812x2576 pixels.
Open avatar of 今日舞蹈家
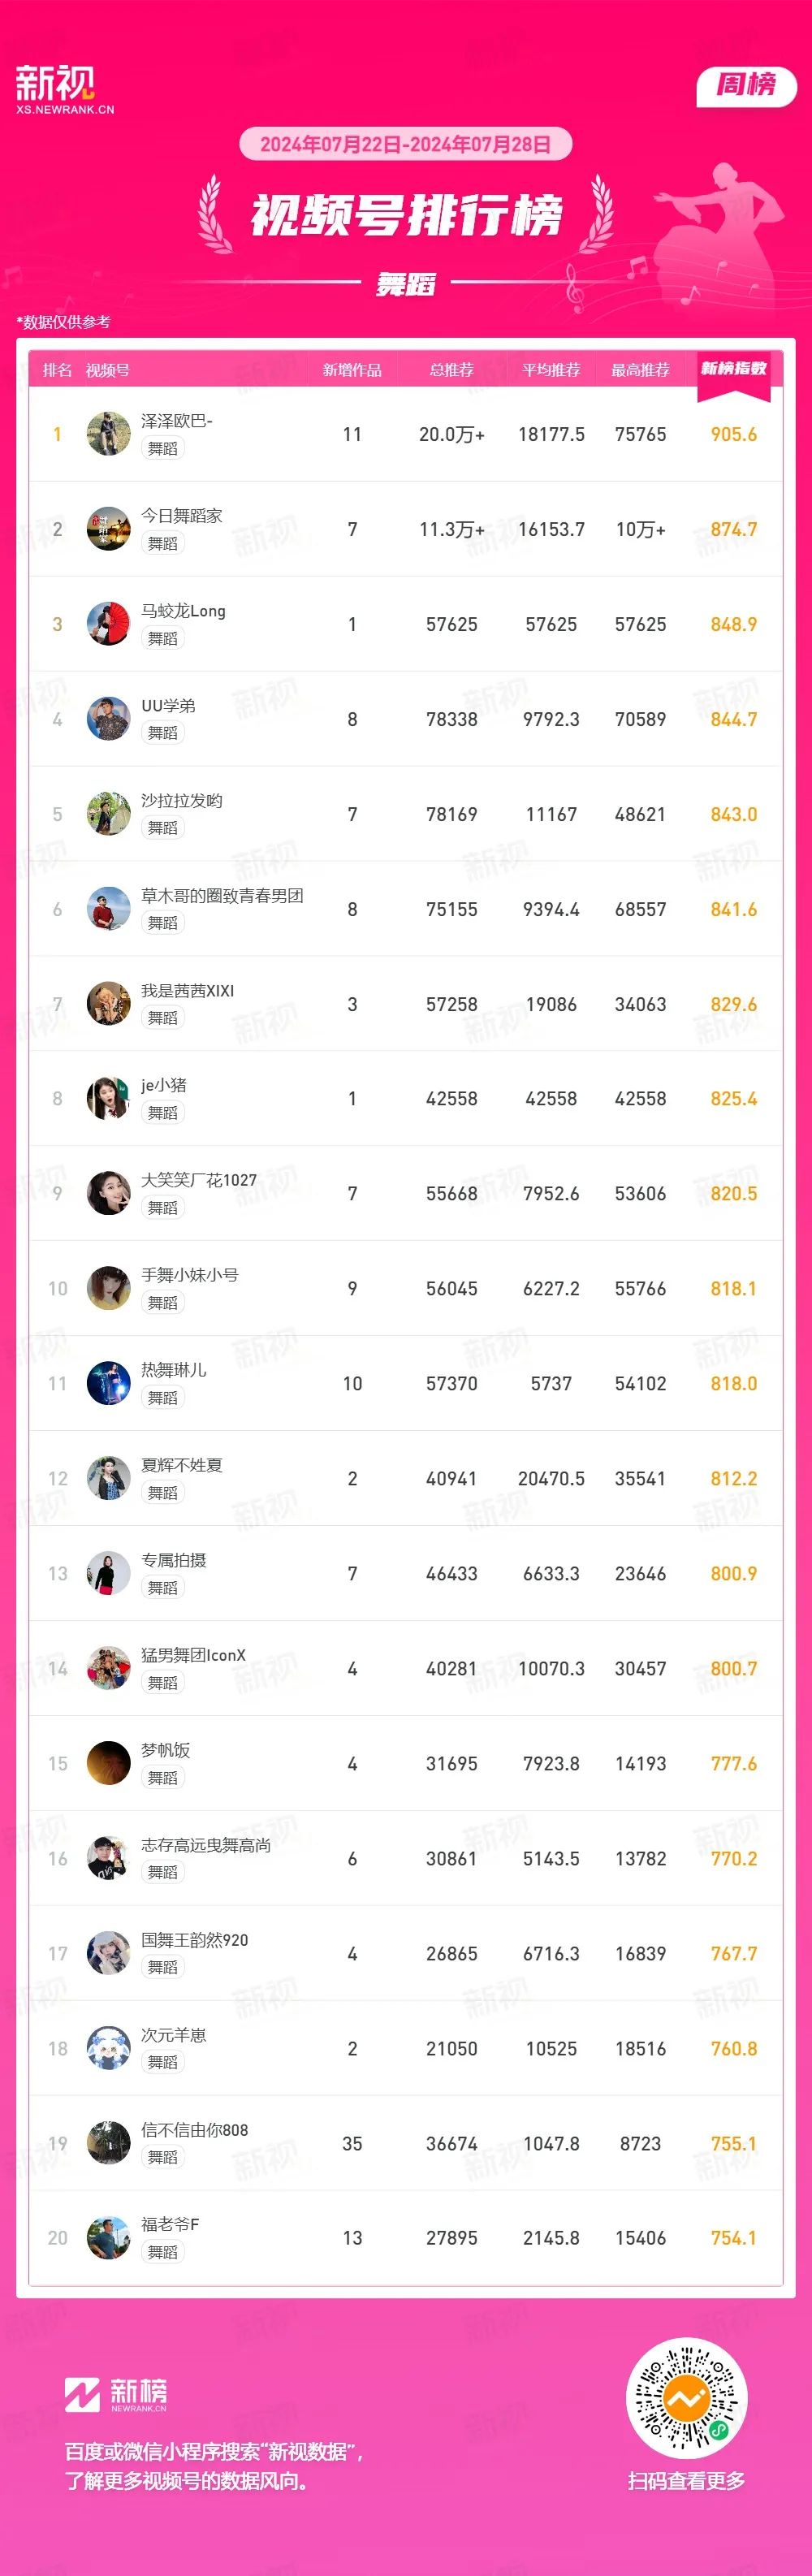(x=108, y=529)
